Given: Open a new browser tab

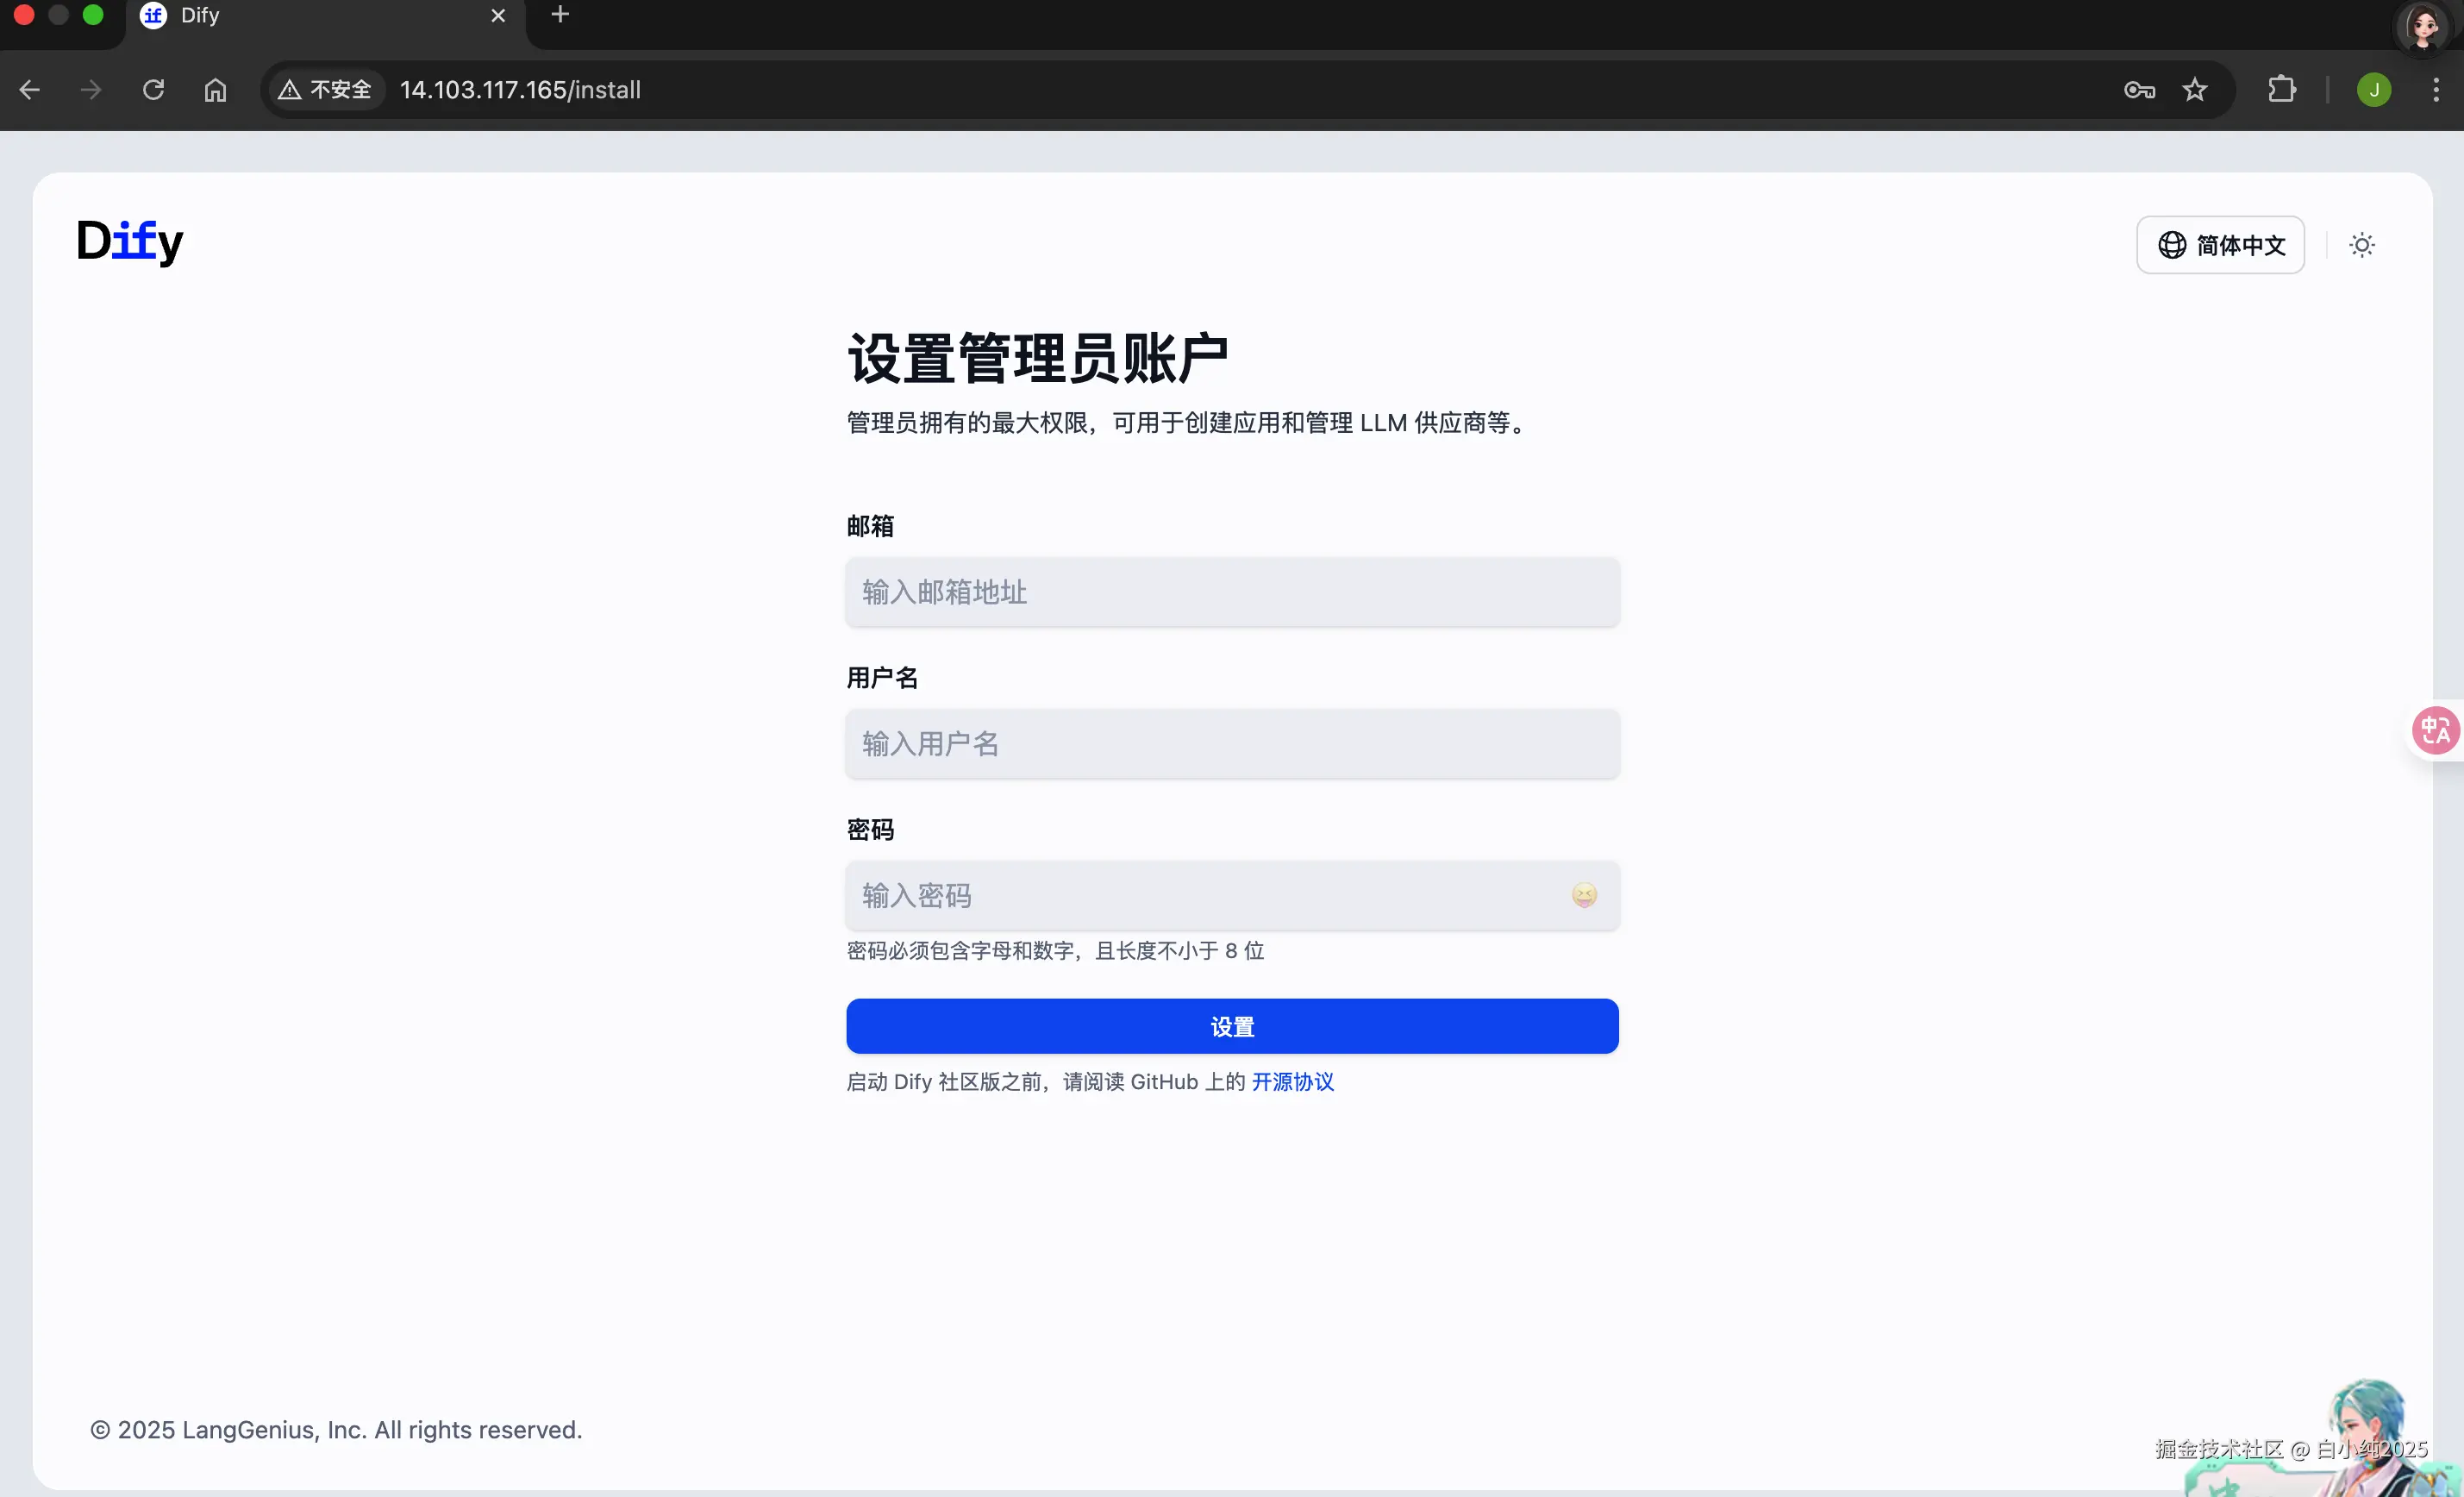Looking at the screenshot, I should coord(560,15).
